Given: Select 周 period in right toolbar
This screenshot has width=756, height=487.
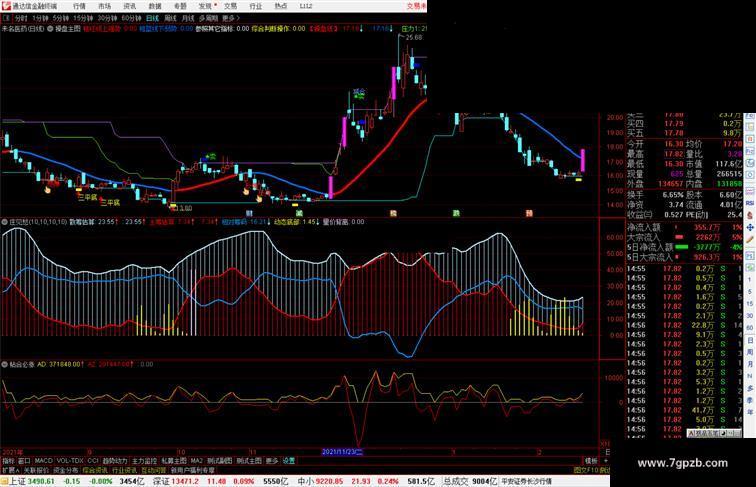Looking at the screenshot, I should click(x=750, y=352).
